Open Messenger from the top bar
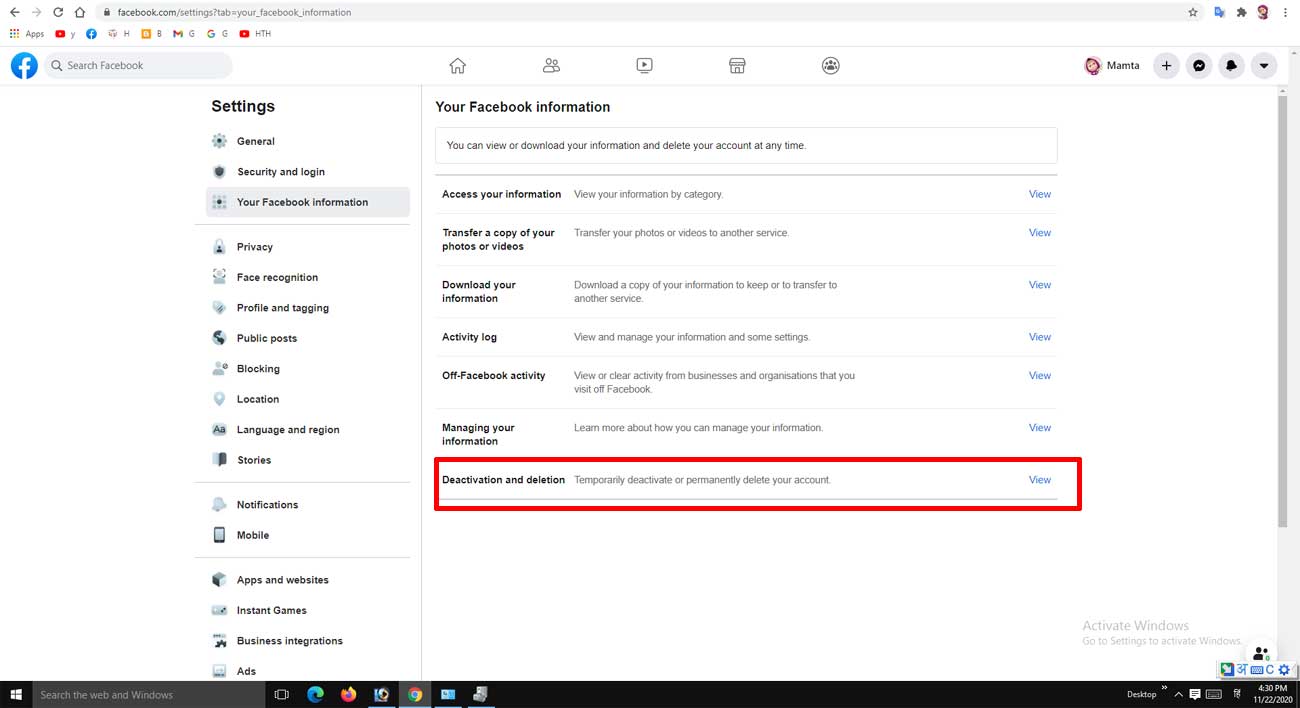Screen dimensions: 1300x708 [1199, 66]
